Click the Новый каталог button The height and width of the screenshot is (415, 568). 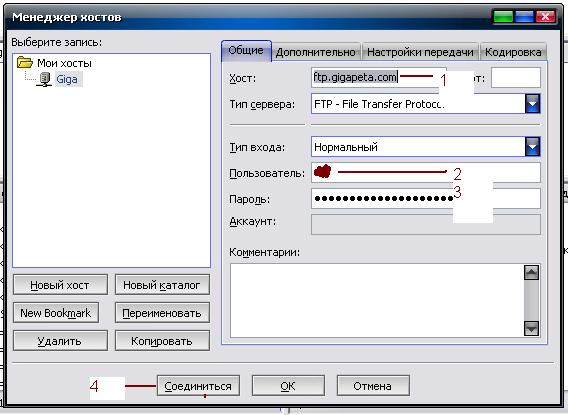(x=162, y=285)
